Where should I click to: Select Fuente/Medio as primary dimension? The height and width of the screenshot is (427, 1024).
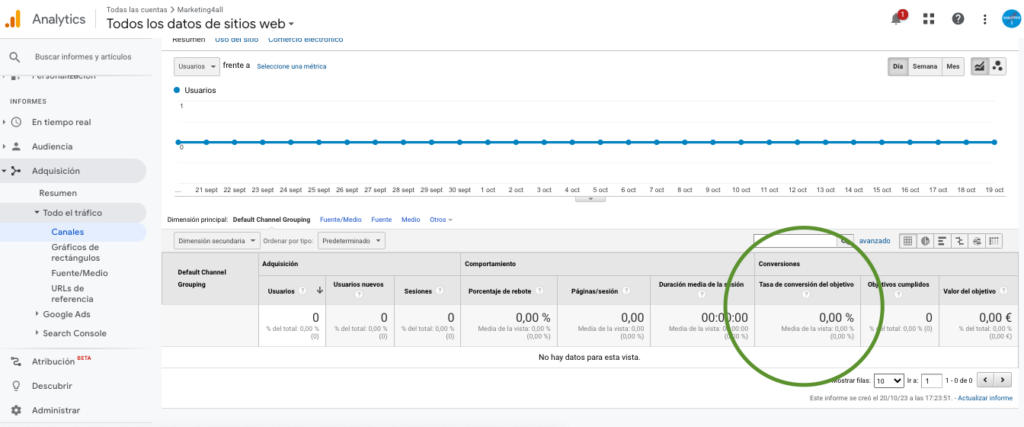click(x=340, y=219)
